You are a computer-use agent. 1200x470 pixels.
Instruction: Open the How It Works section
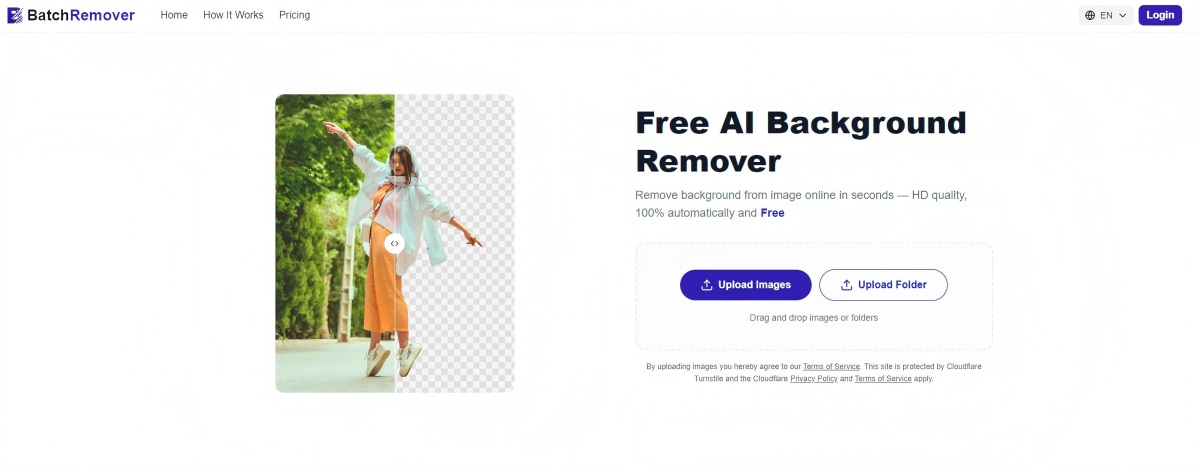pyautogui.click(x=233, y=15)
